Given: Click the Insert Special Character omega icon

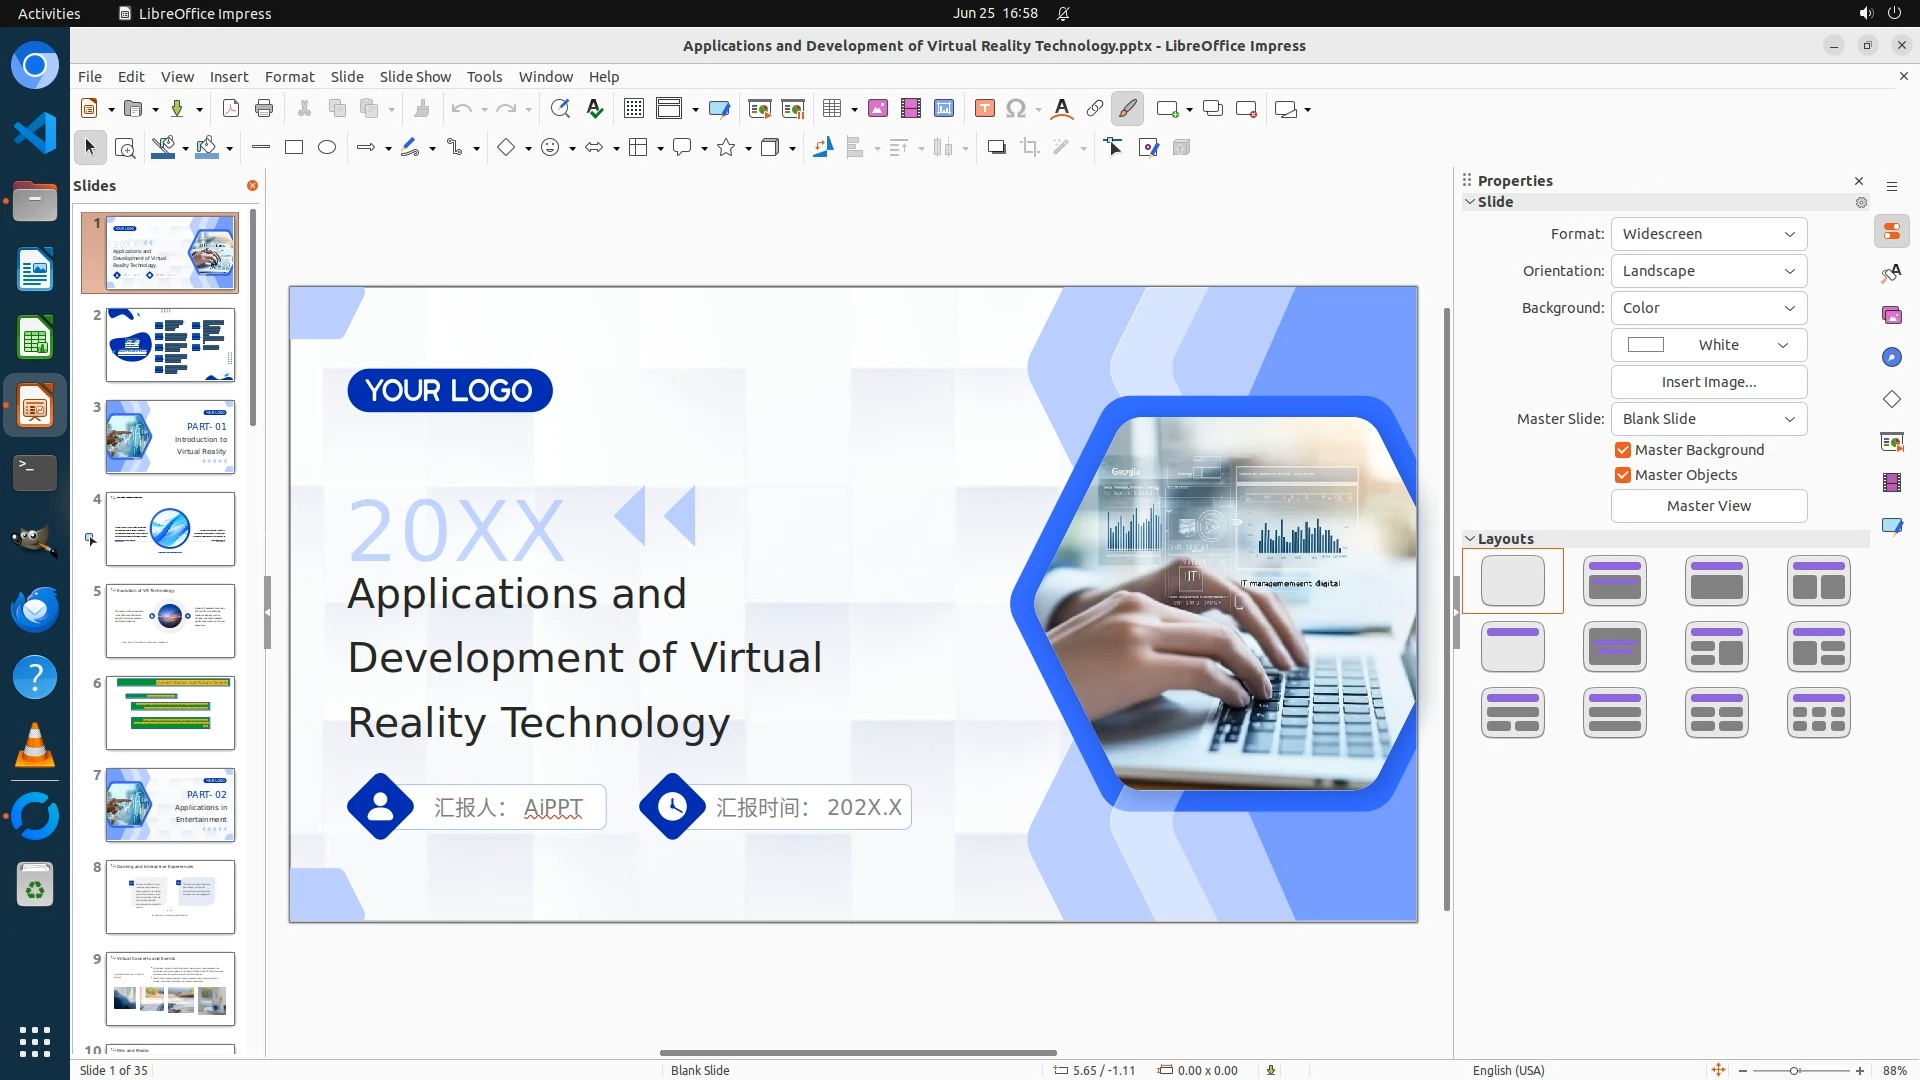Looking at the screenshot, I should [1016, 109].
